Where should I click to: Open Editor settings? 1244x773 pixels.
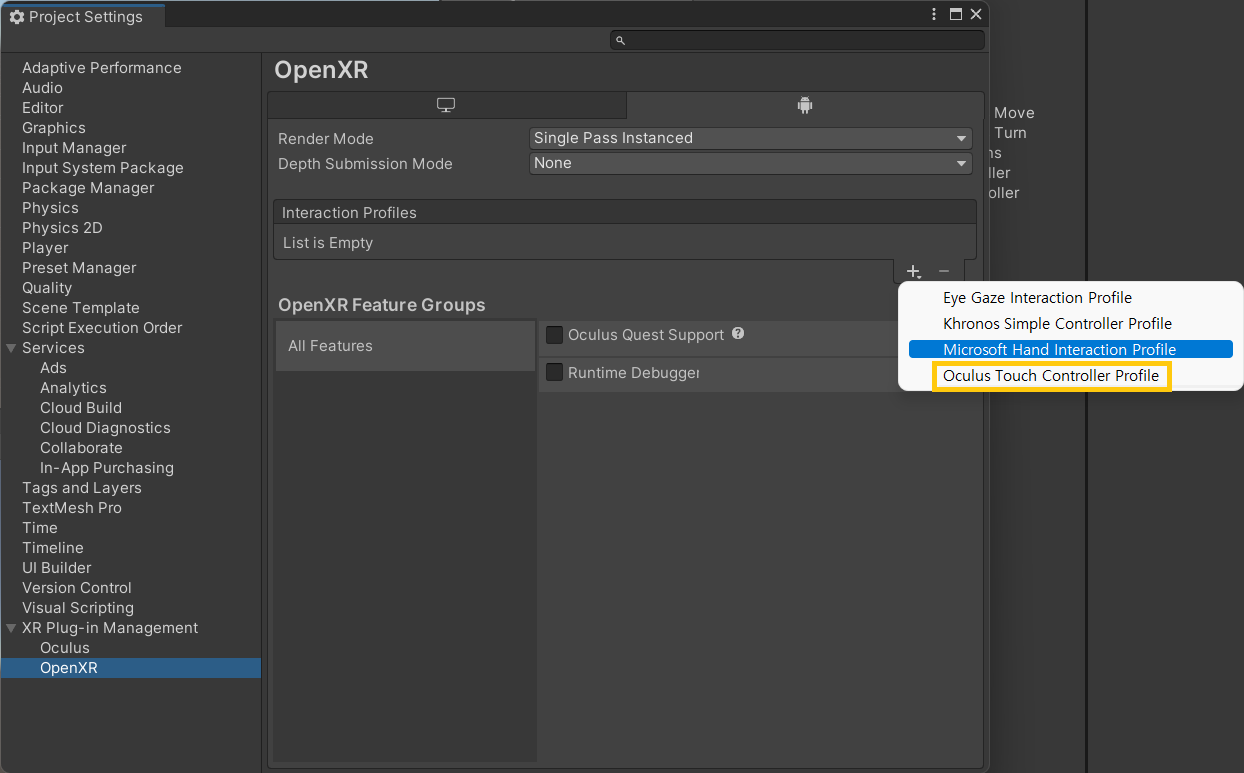tap(43, 108)
